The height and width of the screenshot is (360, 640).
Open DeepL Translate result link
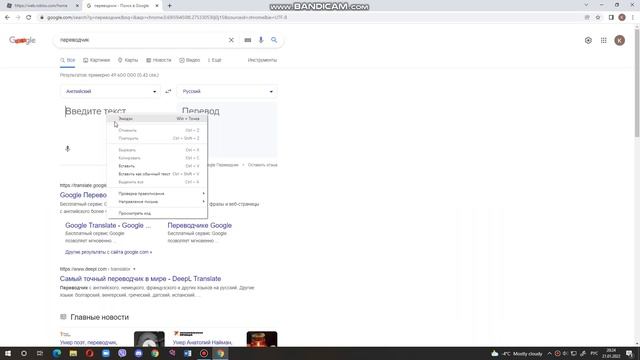click(x=140, y=279)
